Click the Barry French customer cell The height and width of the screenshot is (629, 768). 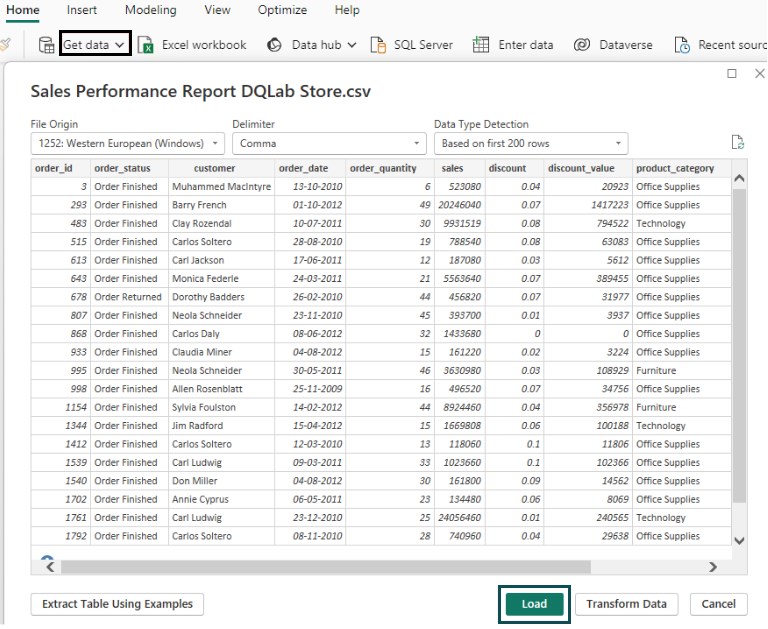coord(221,205)
